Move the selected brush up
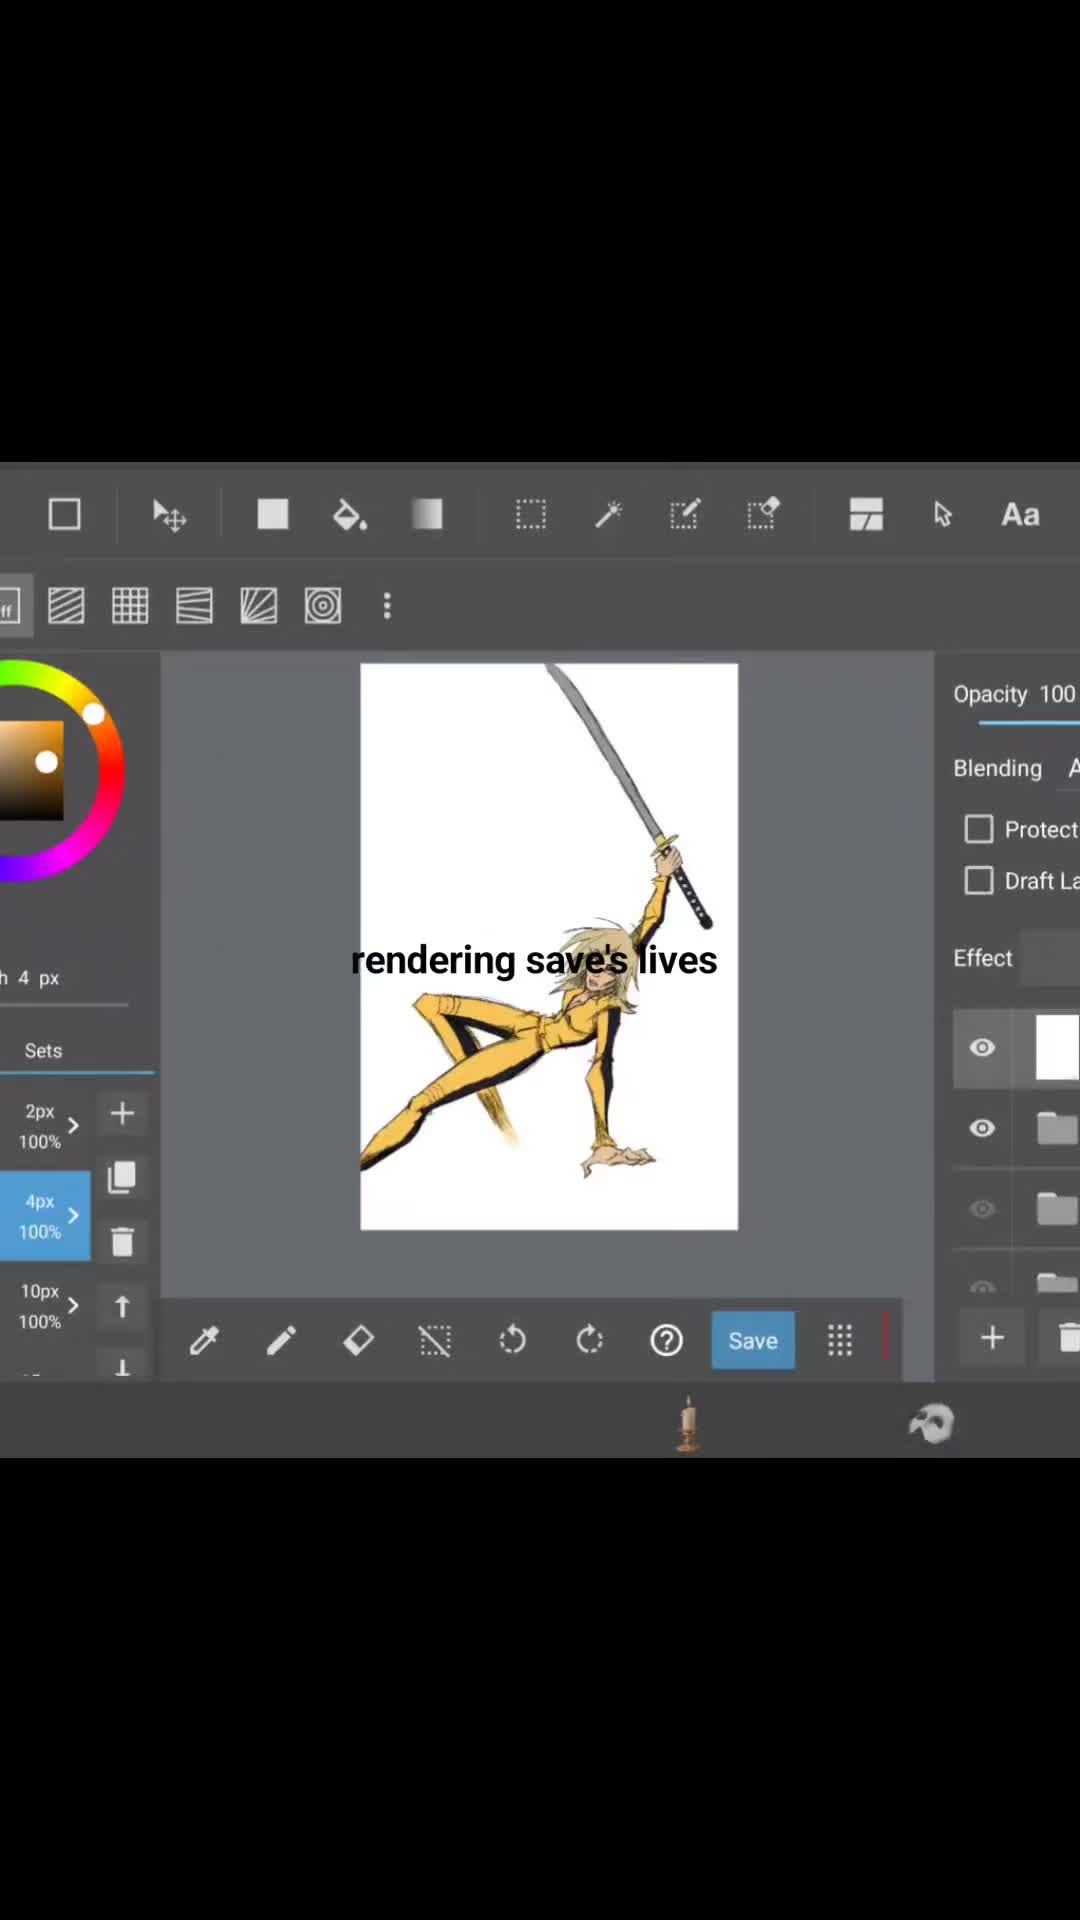 (x=122, y=1306)
